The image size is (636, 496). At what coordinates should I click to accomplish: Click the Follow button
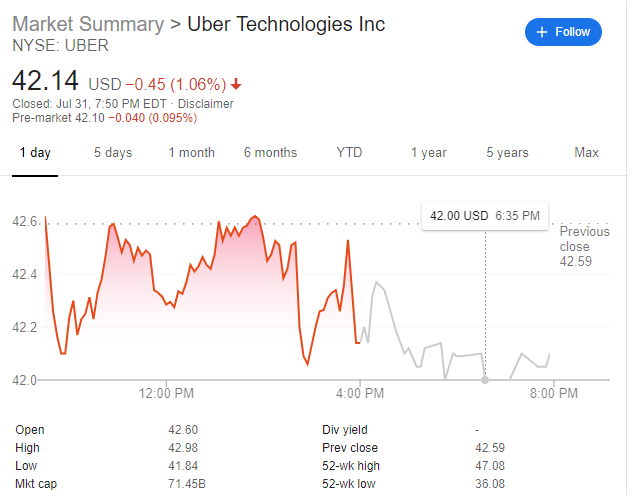click(564, 32)
